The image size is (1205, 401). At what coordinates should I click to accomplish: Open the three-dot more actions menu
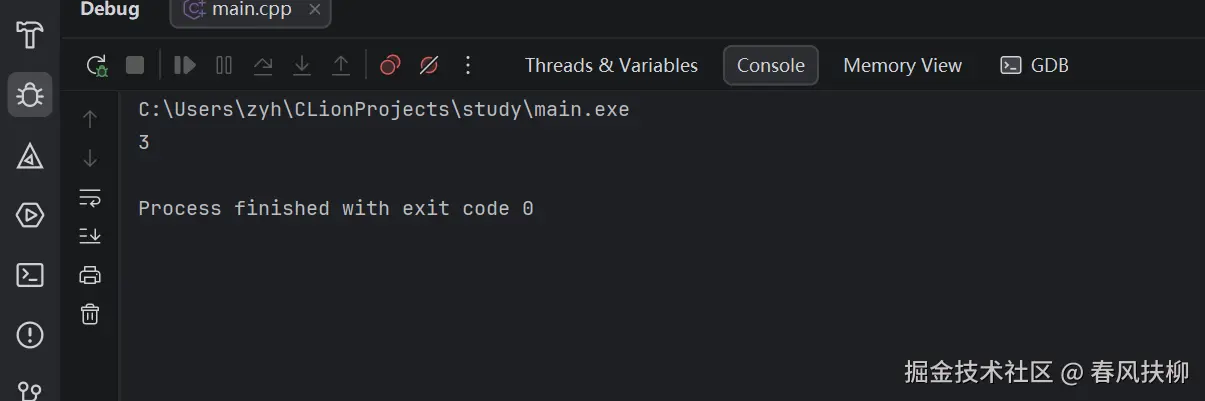tap(468, 66)
